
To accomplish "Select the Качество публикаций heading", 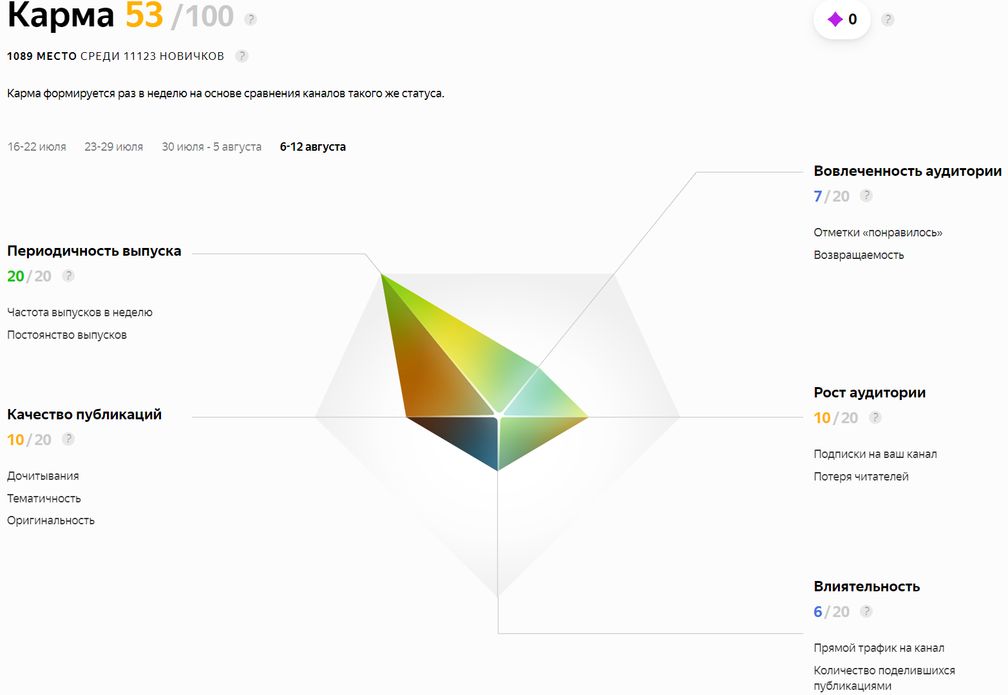I will [x=84, y=414].
